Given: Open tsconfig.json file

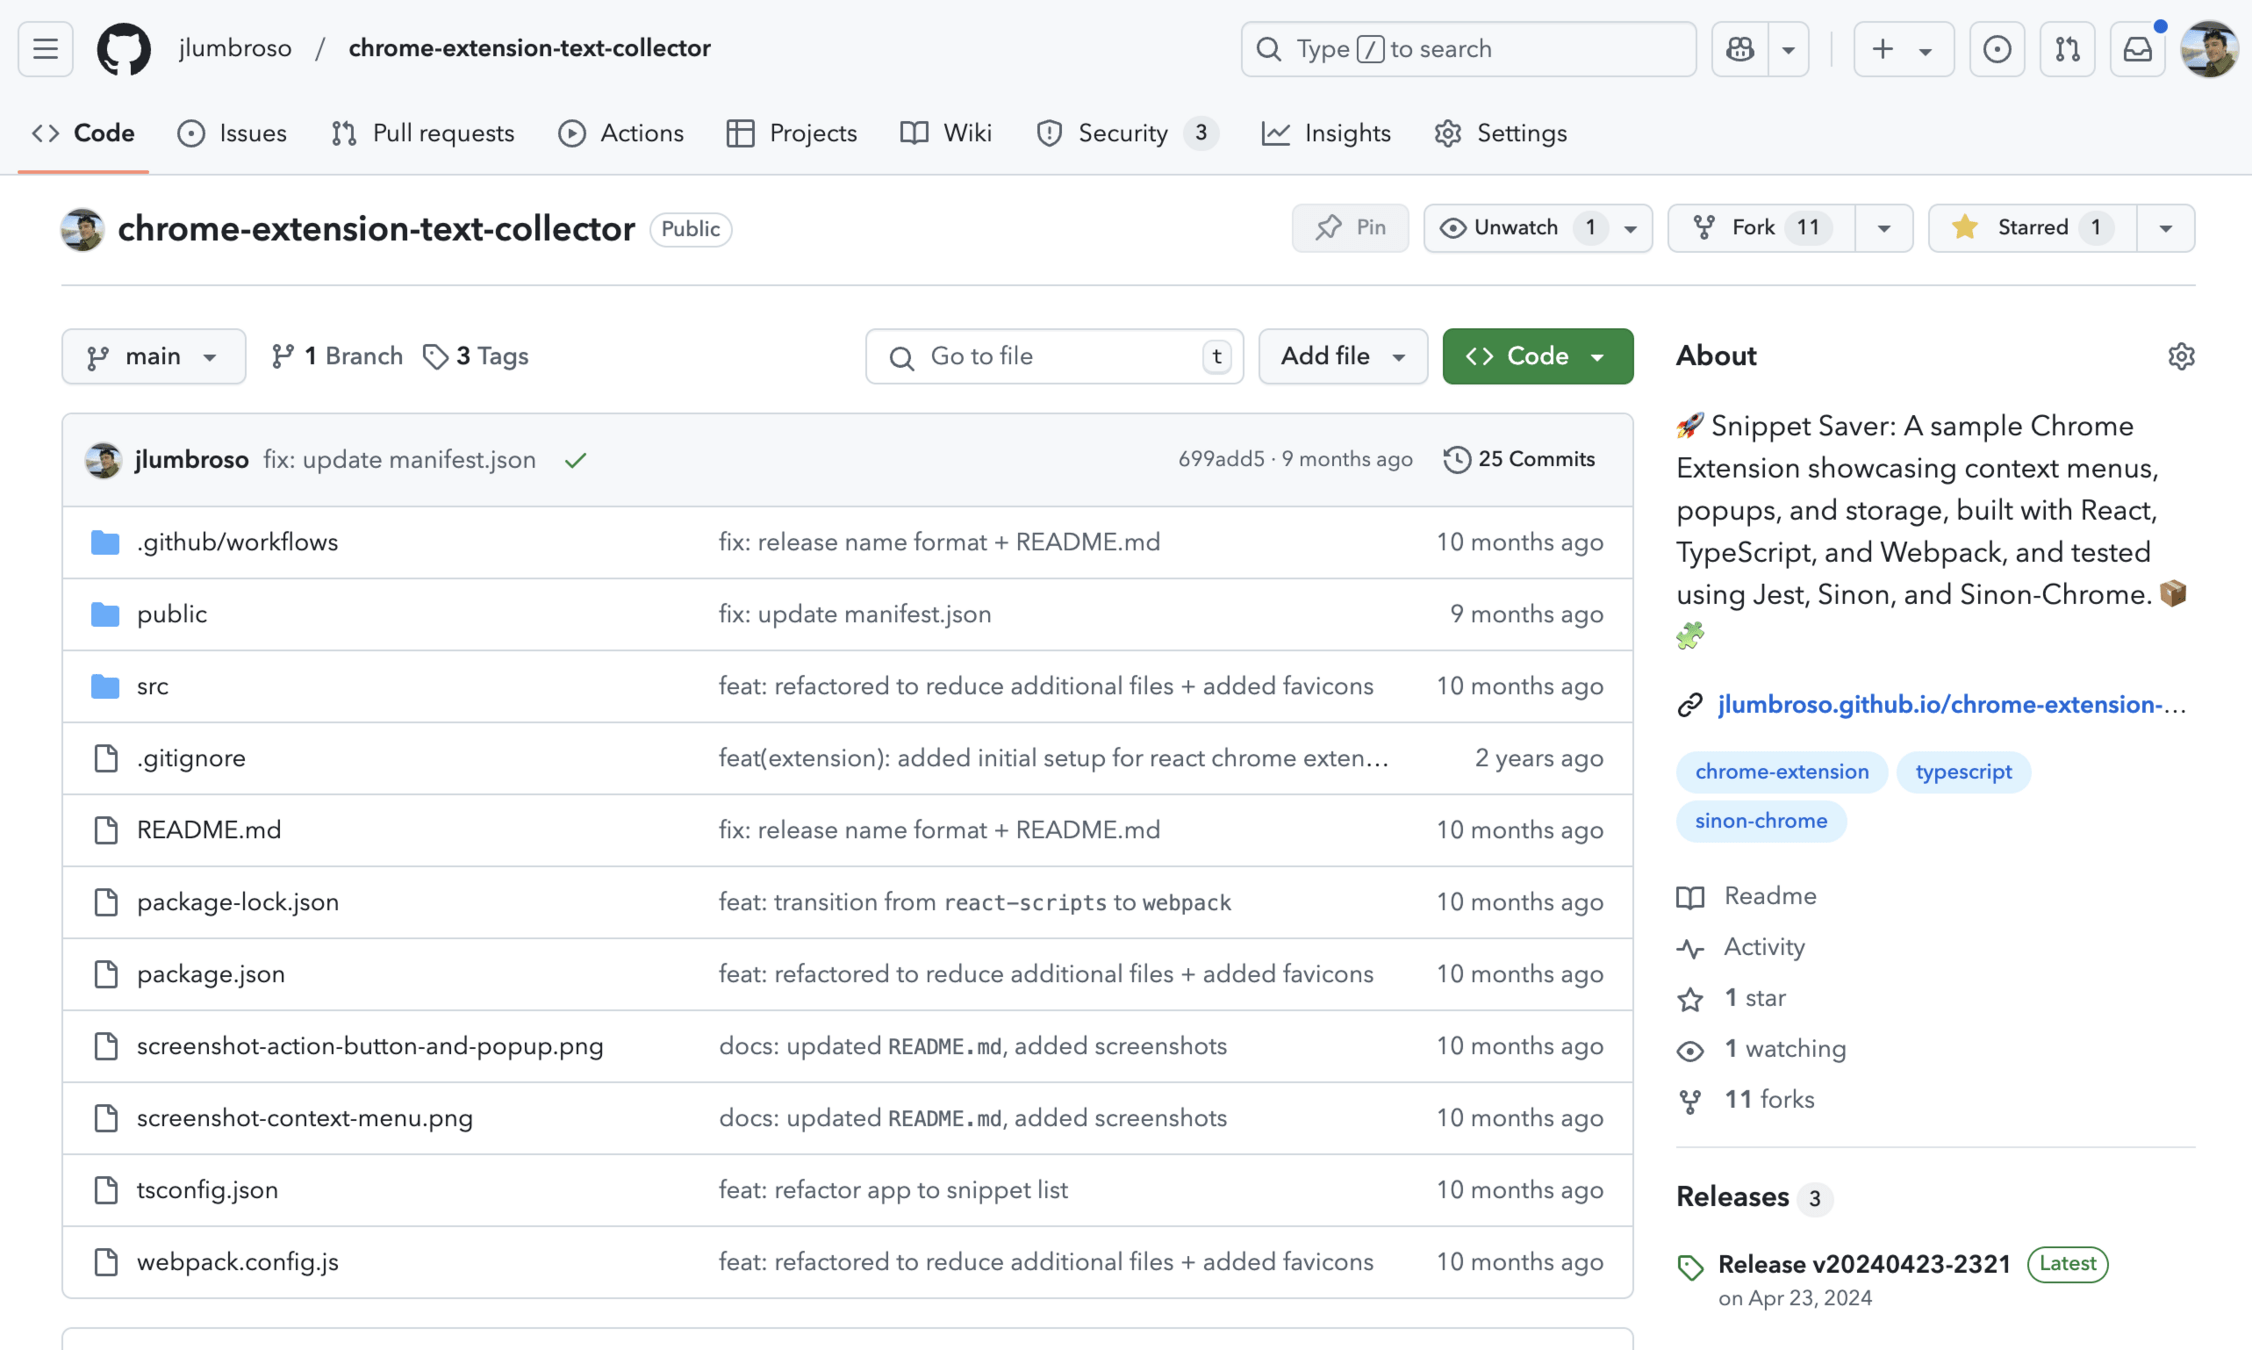Looking at the screenshot, I should (208, 1190).
